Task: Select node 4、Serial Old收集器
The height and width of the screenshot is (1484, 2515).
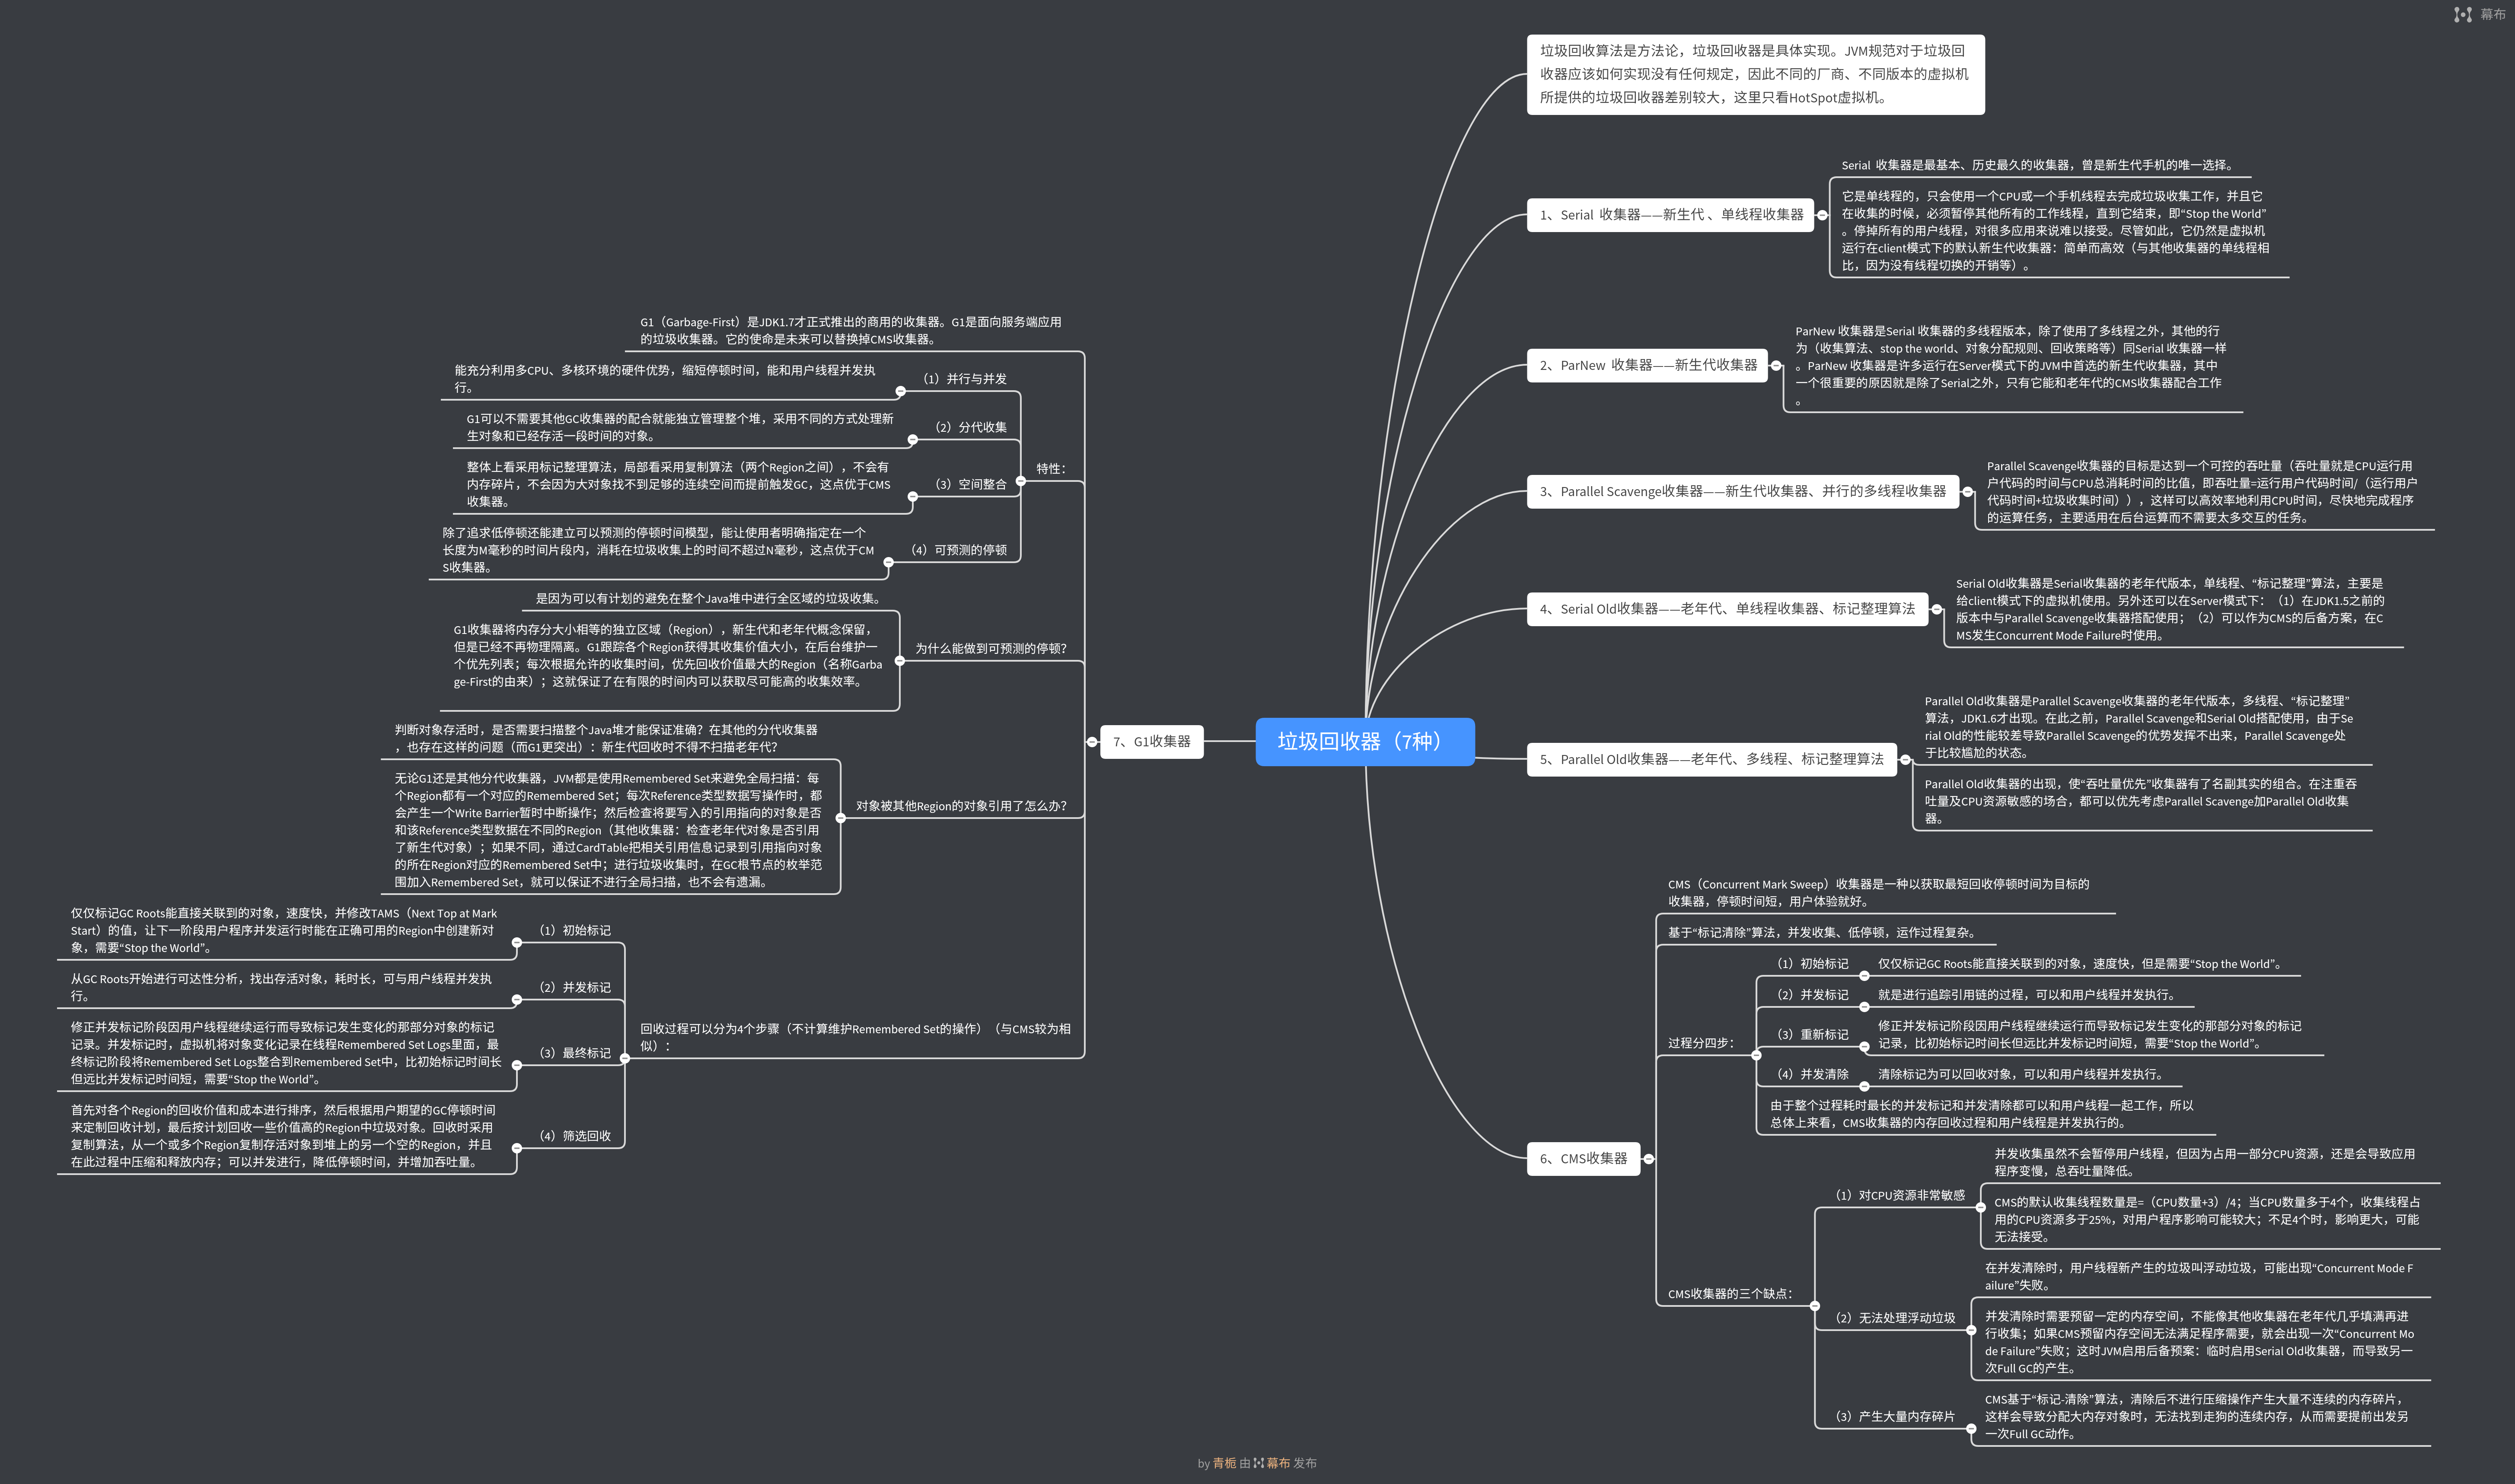Action: click(x=1727, y=609)
